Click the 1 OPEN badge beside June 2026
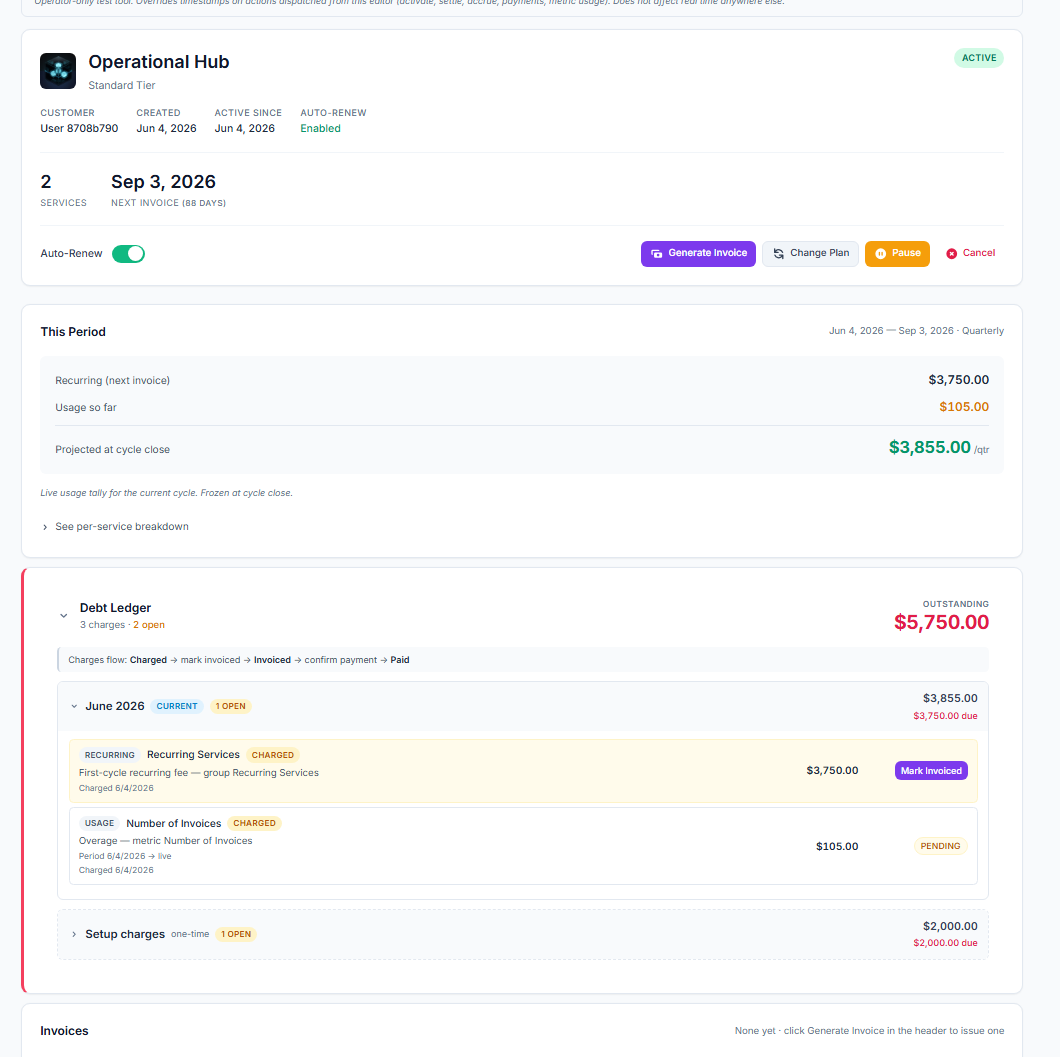This screenshot has width=1060, height=1057. point(231,706)
